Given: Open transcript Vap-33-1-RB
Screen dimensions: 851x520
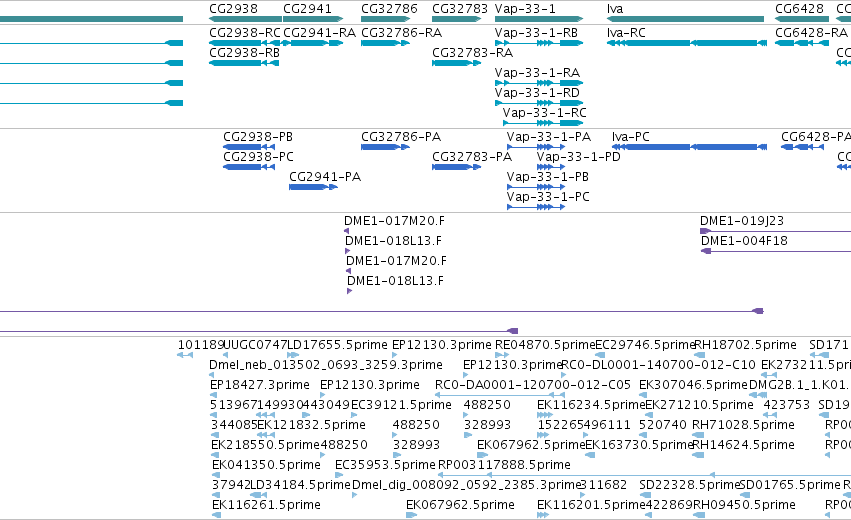Looking at the screenshot, I should tap(536, 33).
